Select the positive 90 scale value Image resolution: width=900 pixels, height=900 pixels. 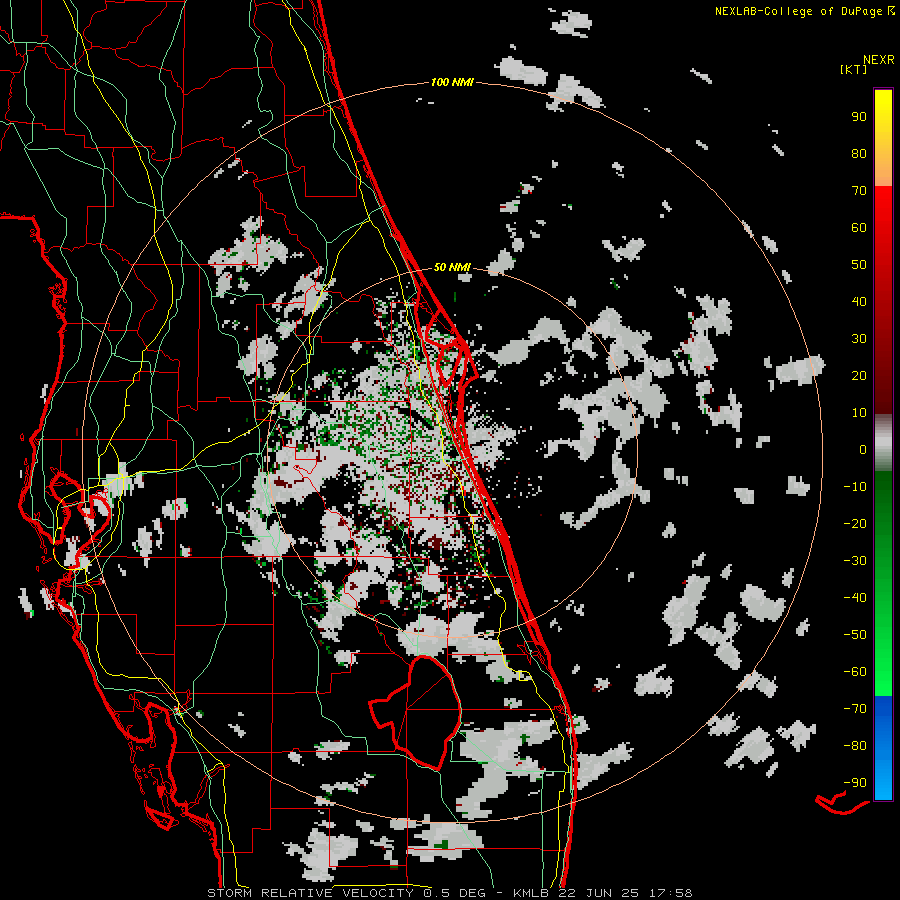(859, 117)
